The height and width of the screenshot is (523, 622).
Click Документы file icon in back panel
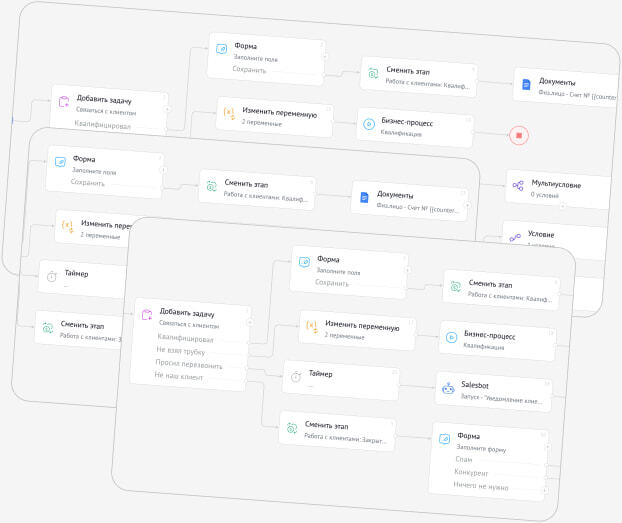click(x=526, y=84)
